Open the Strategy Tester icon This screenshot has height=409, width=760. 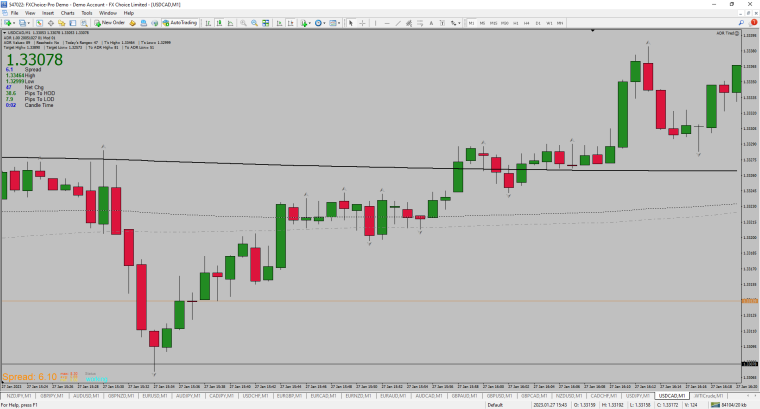click(x=84, y=23)
